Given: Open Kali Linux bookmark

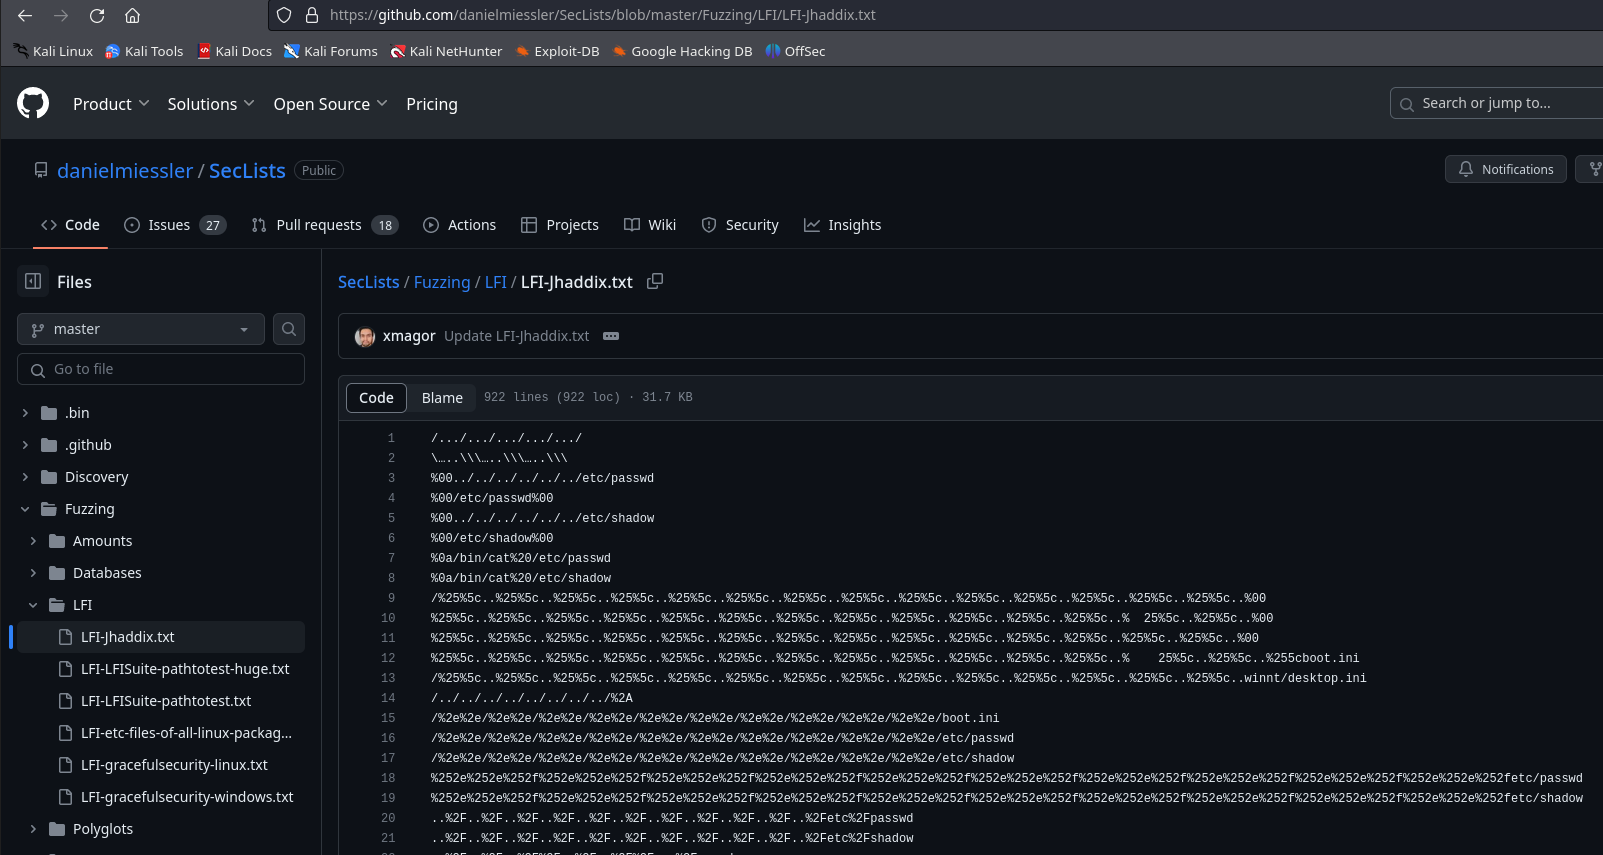Looking at the screenshot, I should tap(53, 51).
